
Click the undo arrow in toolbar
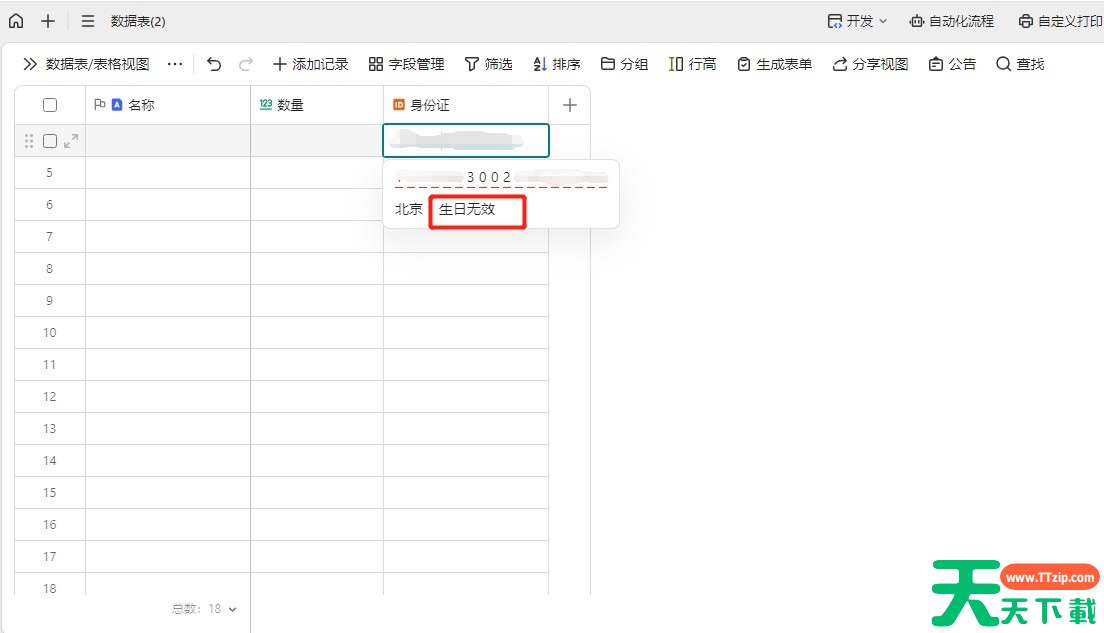214,64
